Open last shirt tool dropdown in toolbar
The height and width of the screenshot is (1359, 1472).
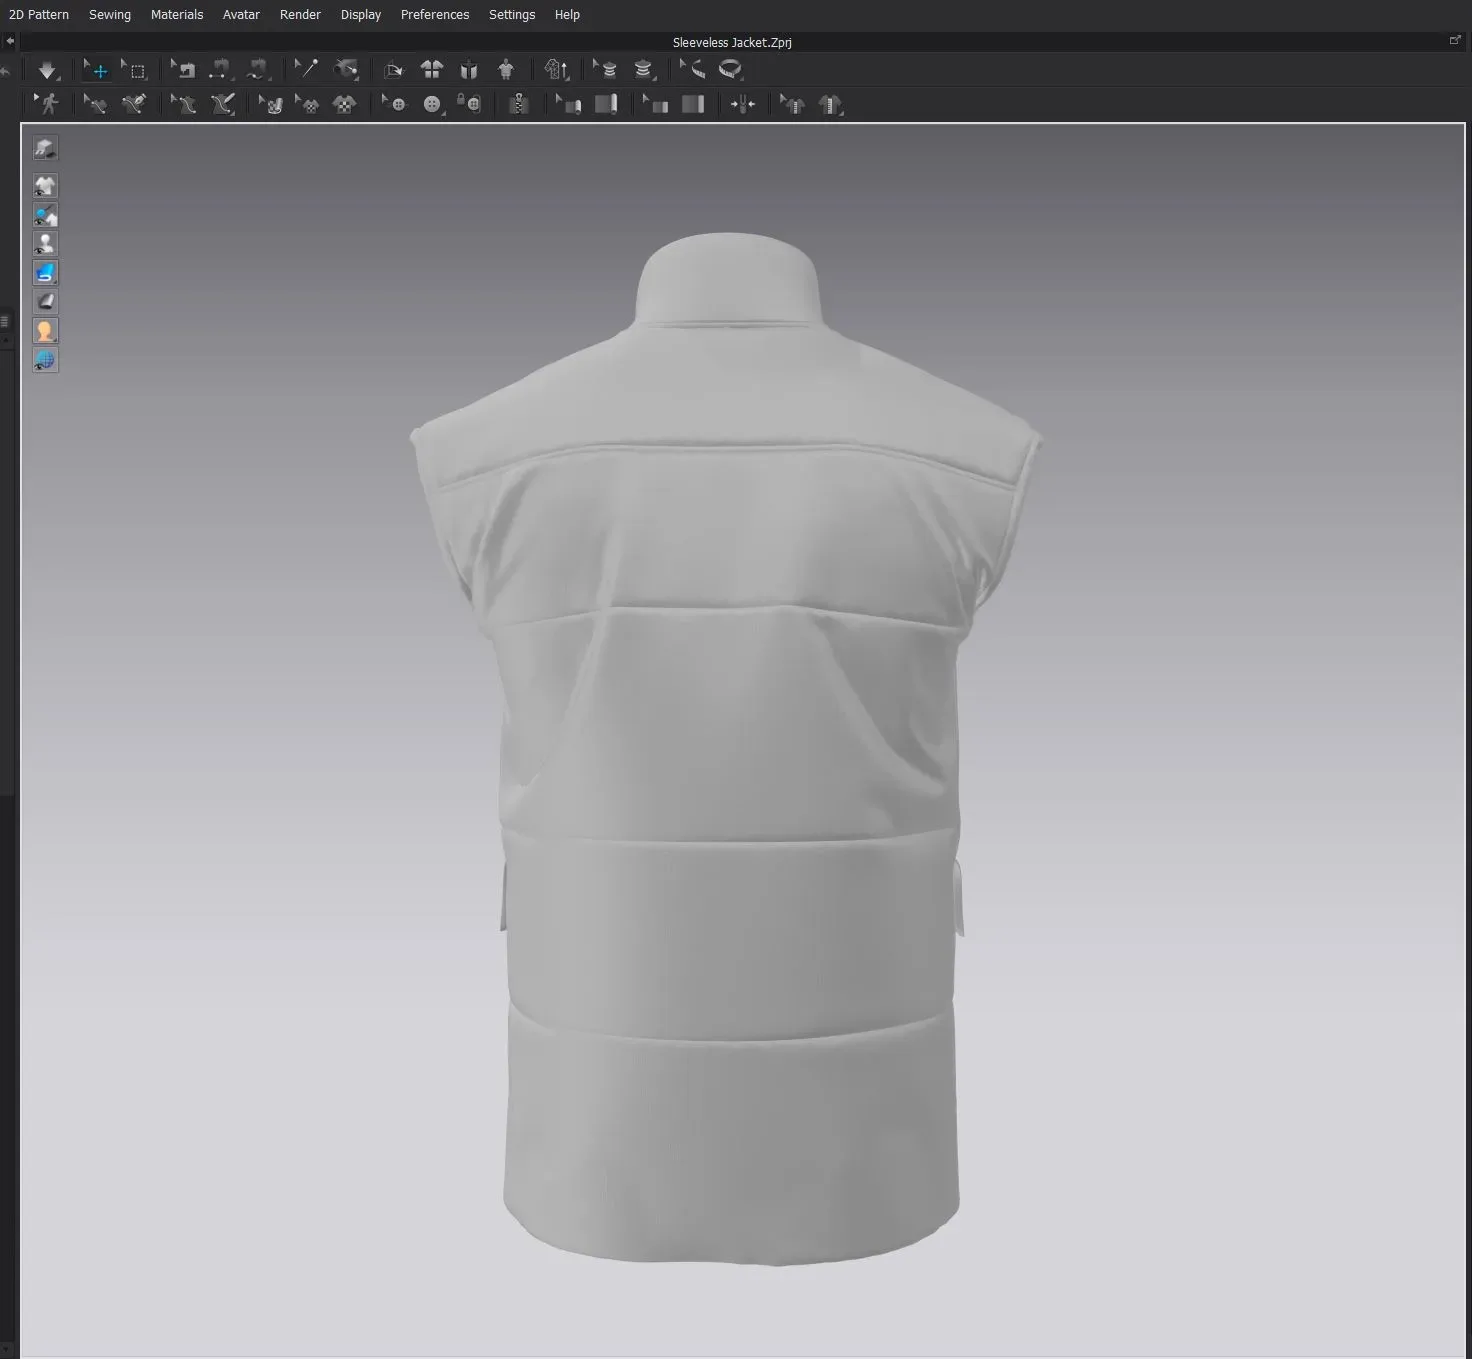coord(831,104)
